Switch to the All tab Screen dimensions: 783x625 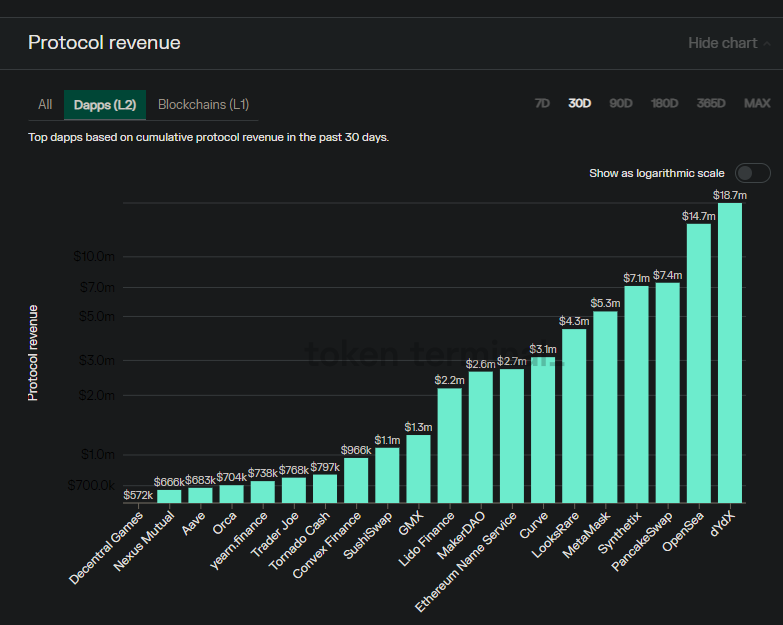[x=45, y=105]
